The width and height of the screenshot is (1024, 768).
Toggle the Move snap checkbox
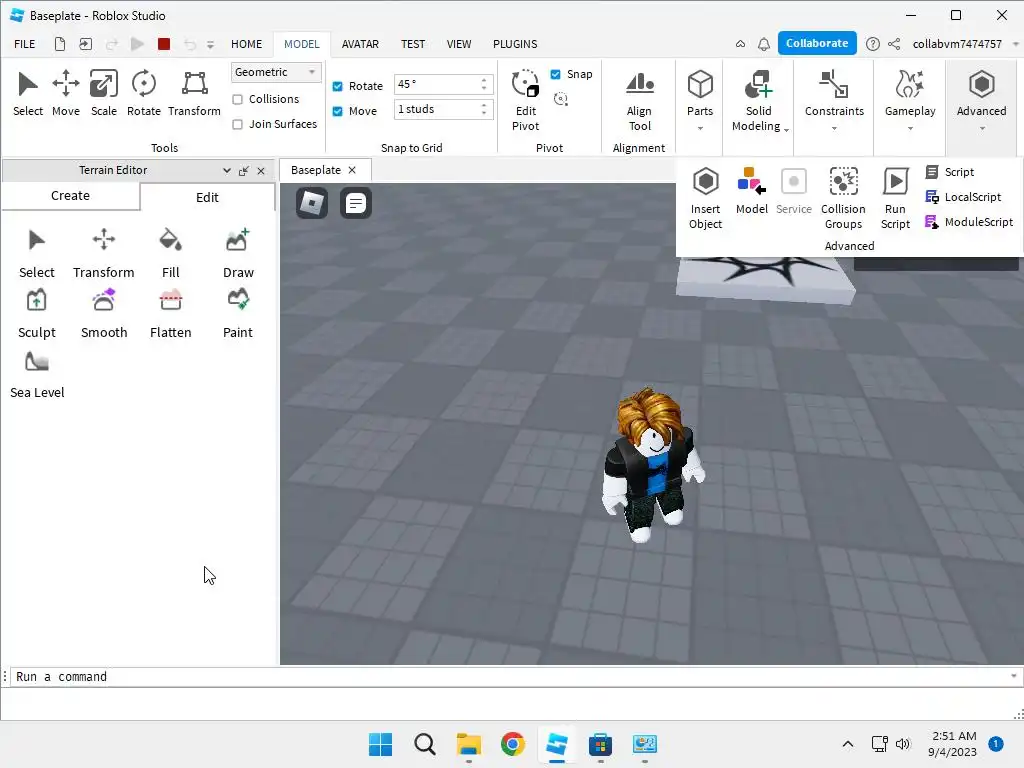pos(338,111)
